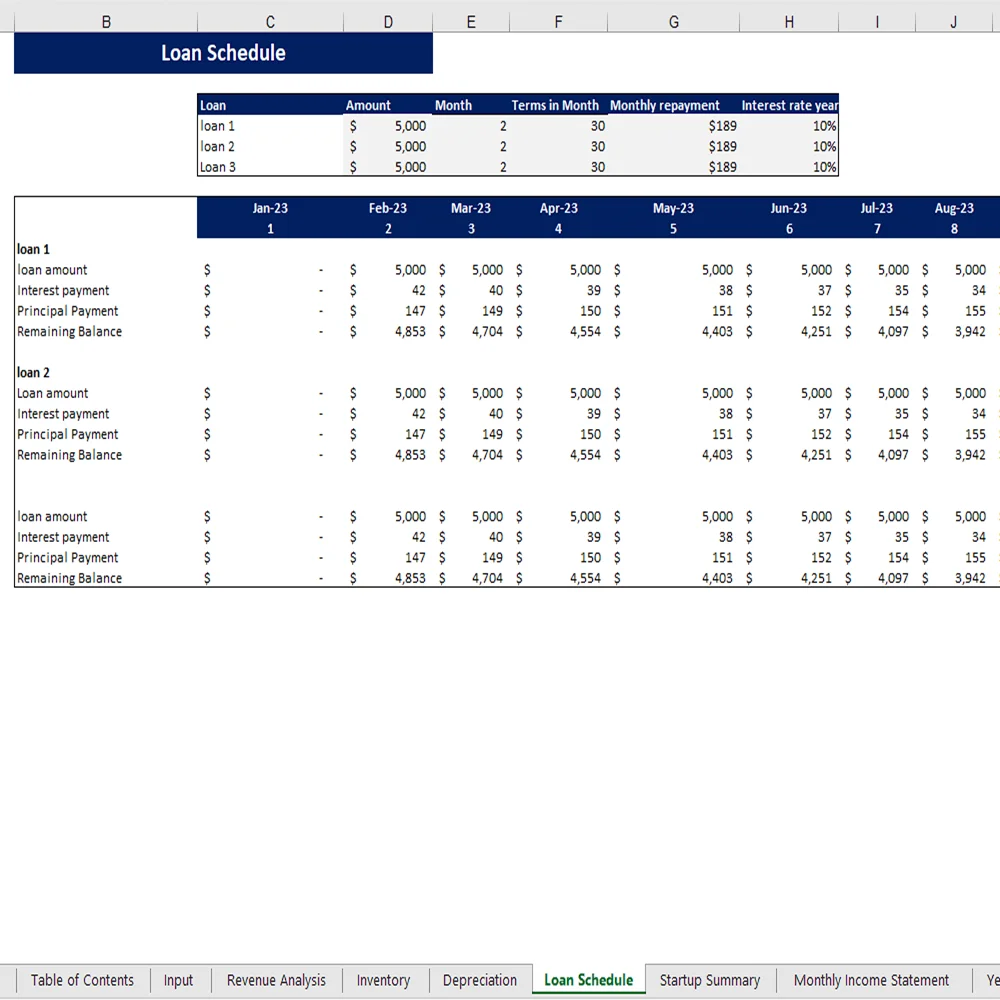Select the 'Loan' summary table header
Viewport: 1000px width, 1000px height.
pyautogui.click(x=270, y=105)
